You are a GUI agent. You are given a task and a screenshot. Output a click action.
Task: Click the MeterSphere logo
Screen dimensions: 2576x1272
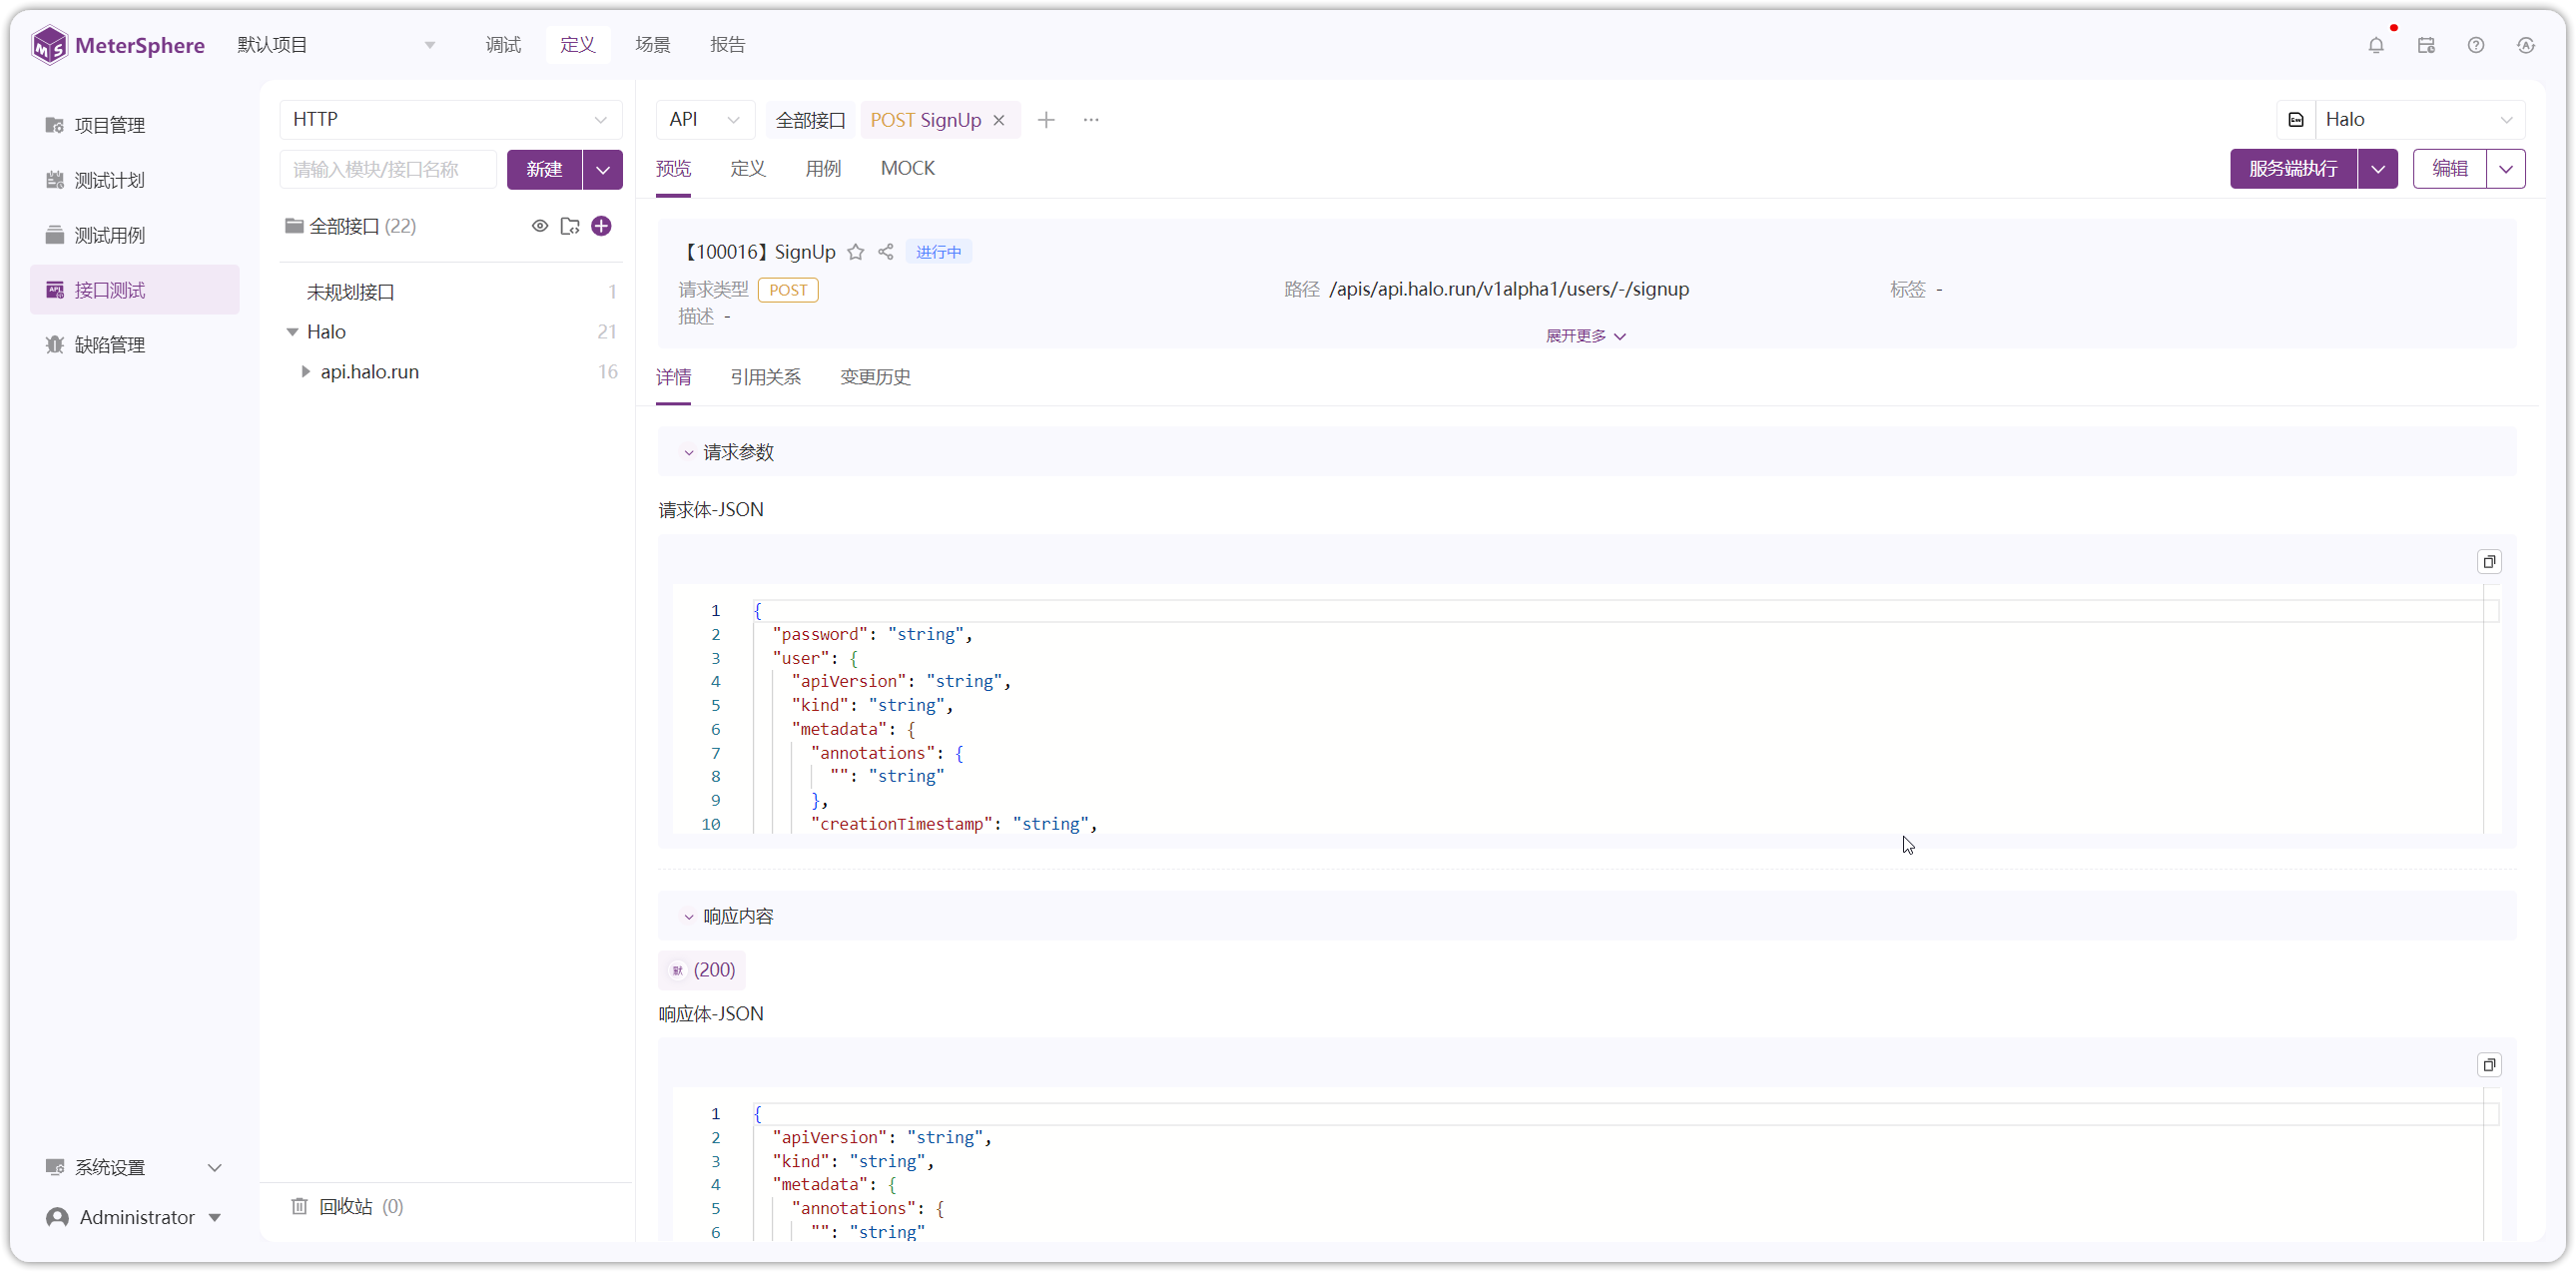coord(118,45)
